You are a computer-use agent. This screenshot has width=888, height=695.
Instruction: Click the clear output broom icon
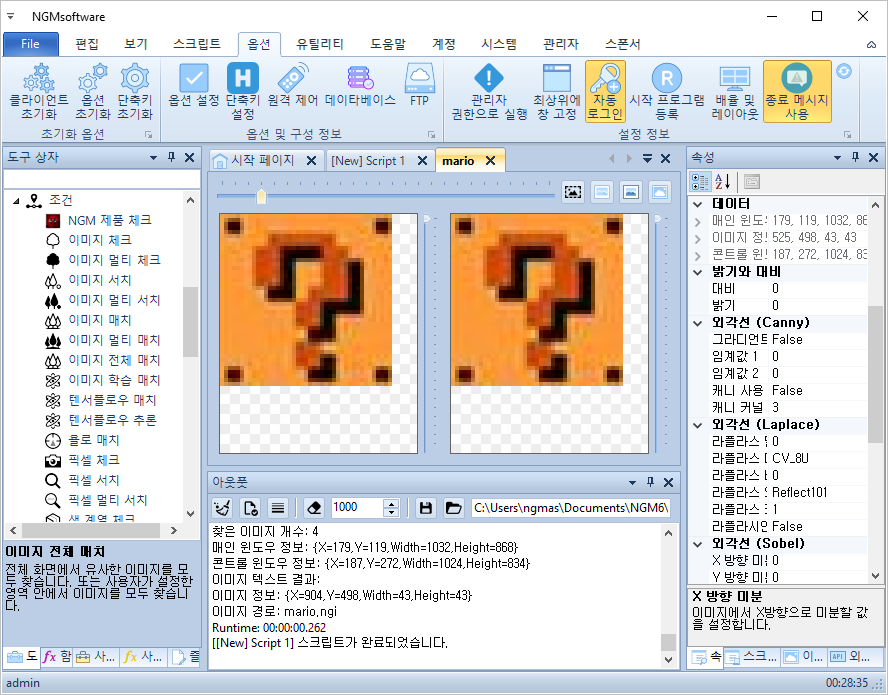coord(223,508)
